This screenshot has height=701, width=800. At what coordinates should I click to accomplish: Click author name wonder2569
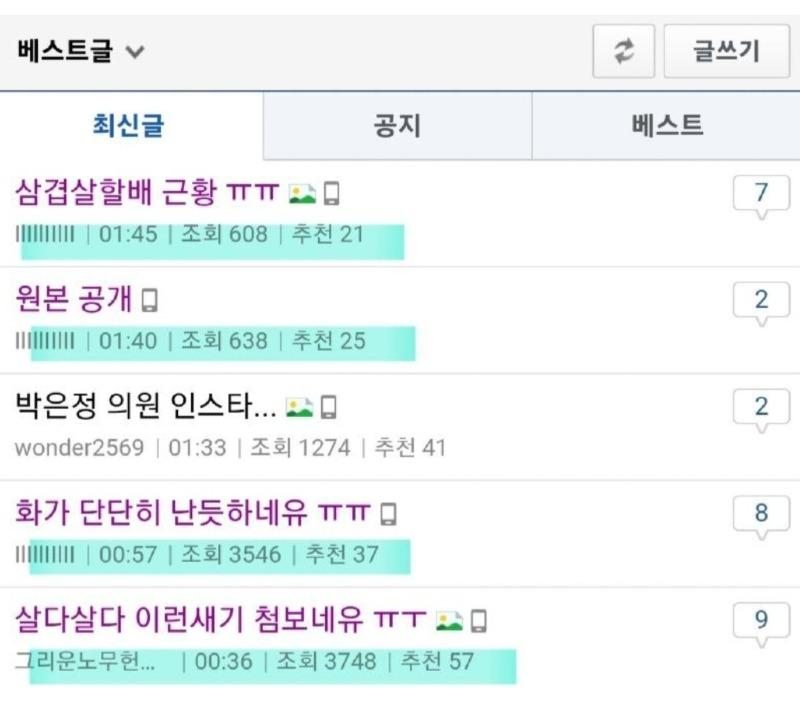[80, 448]
